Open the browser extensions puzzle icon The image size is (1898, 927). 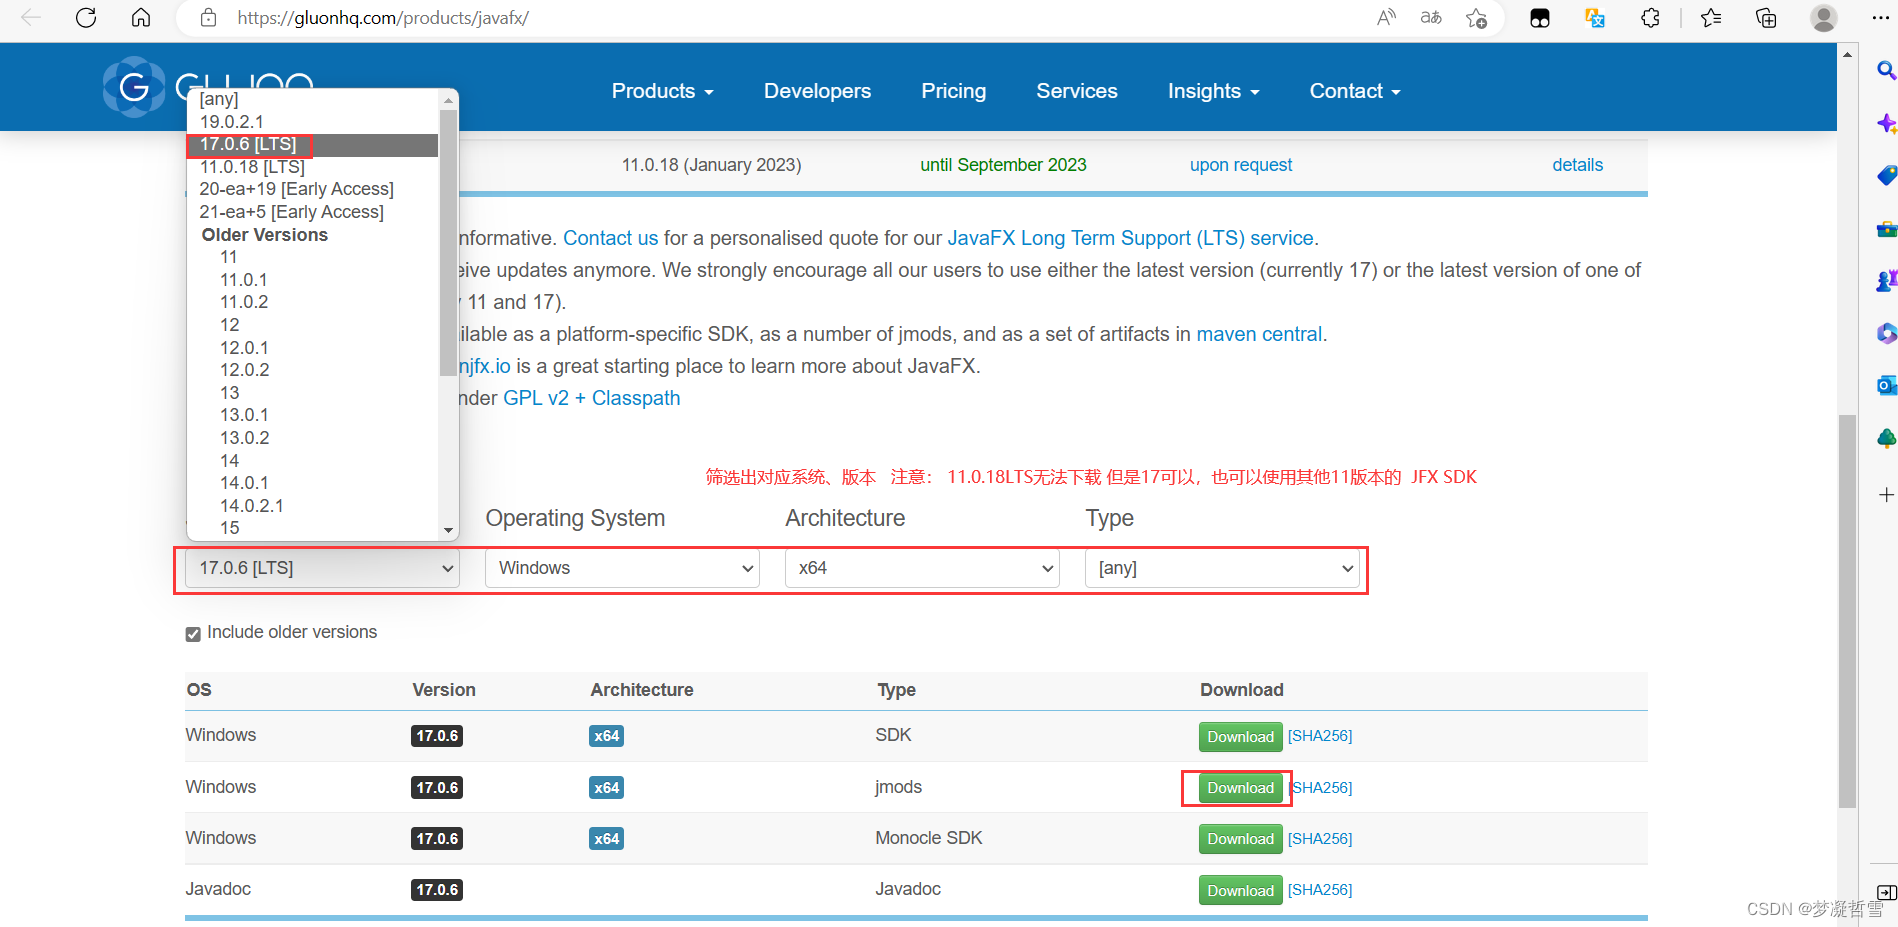pyautogui.click(x=1650, y=17)
